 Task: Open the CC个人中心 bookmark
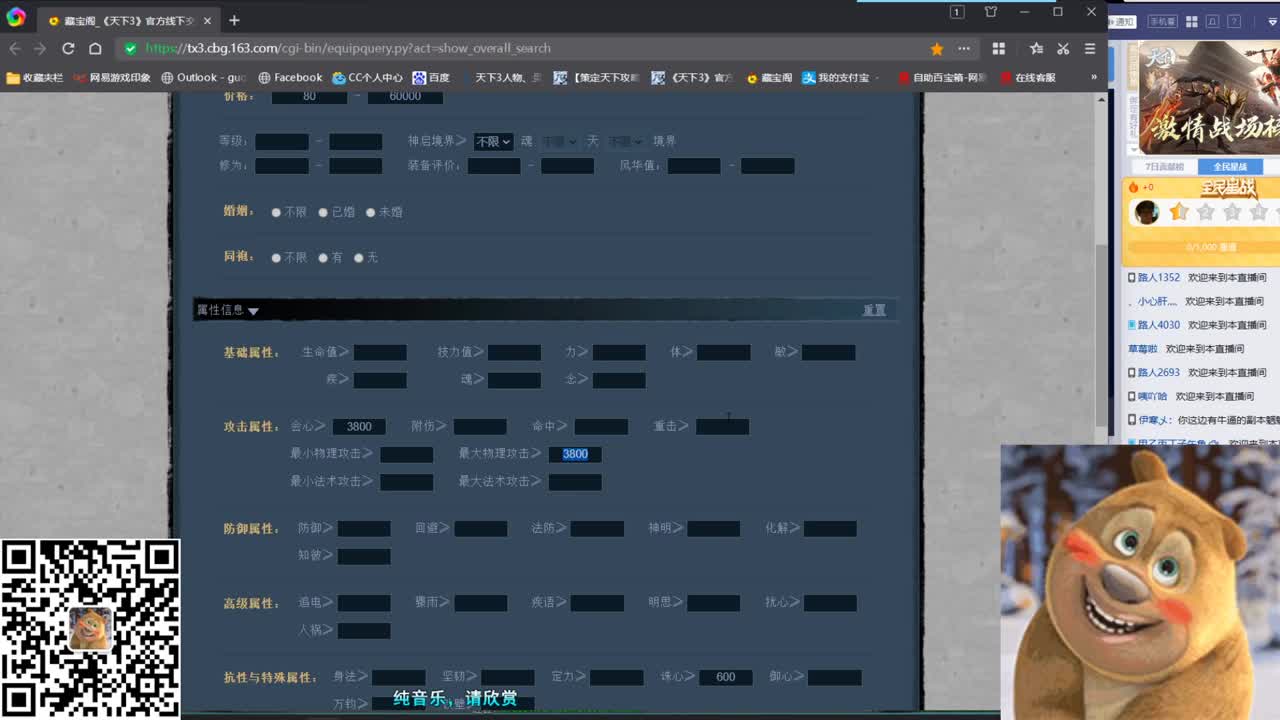pos(368,77)
